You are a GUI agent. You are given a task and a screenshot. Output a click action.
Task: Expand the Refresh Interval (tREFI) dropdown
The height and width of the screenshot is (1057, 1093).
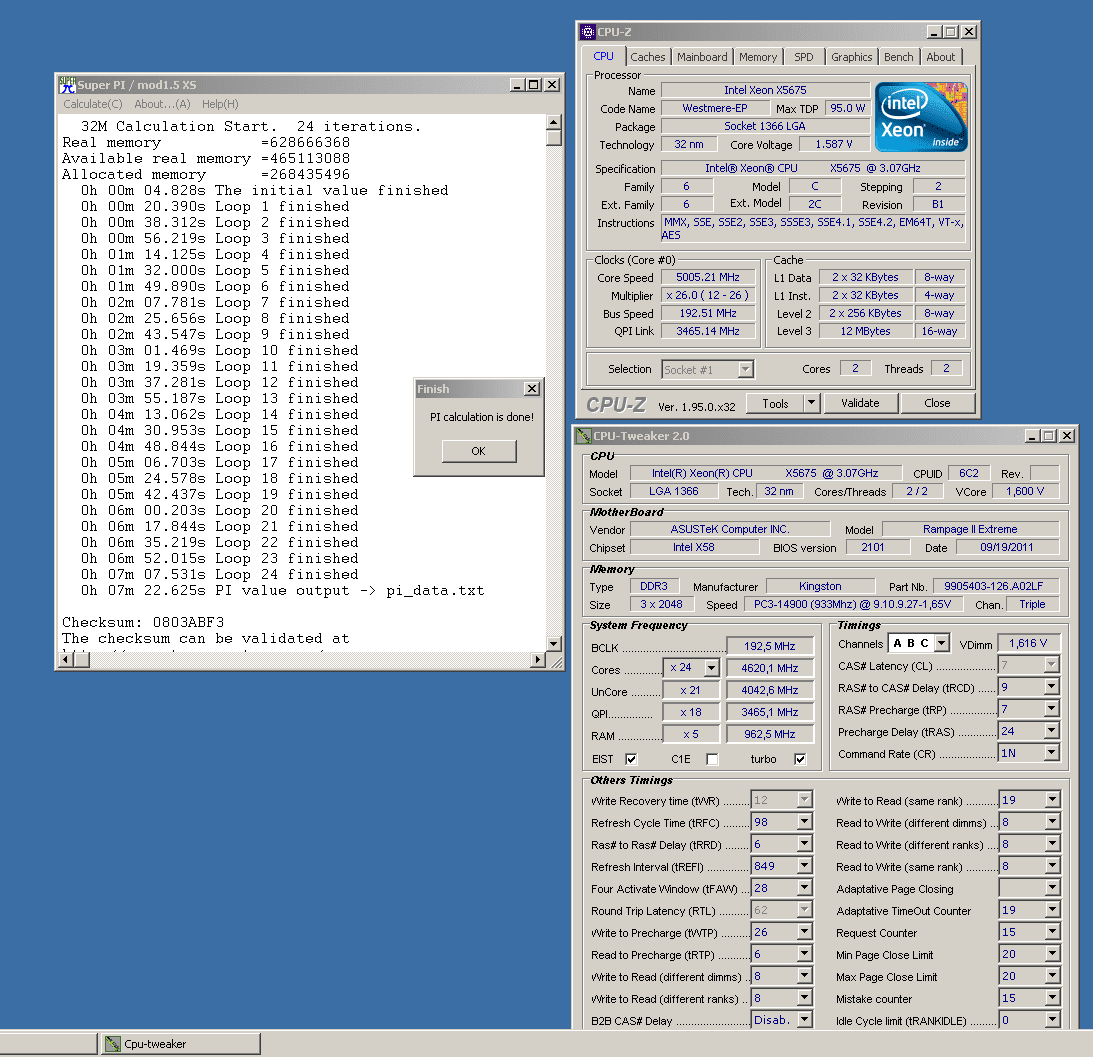coord(804,866)
